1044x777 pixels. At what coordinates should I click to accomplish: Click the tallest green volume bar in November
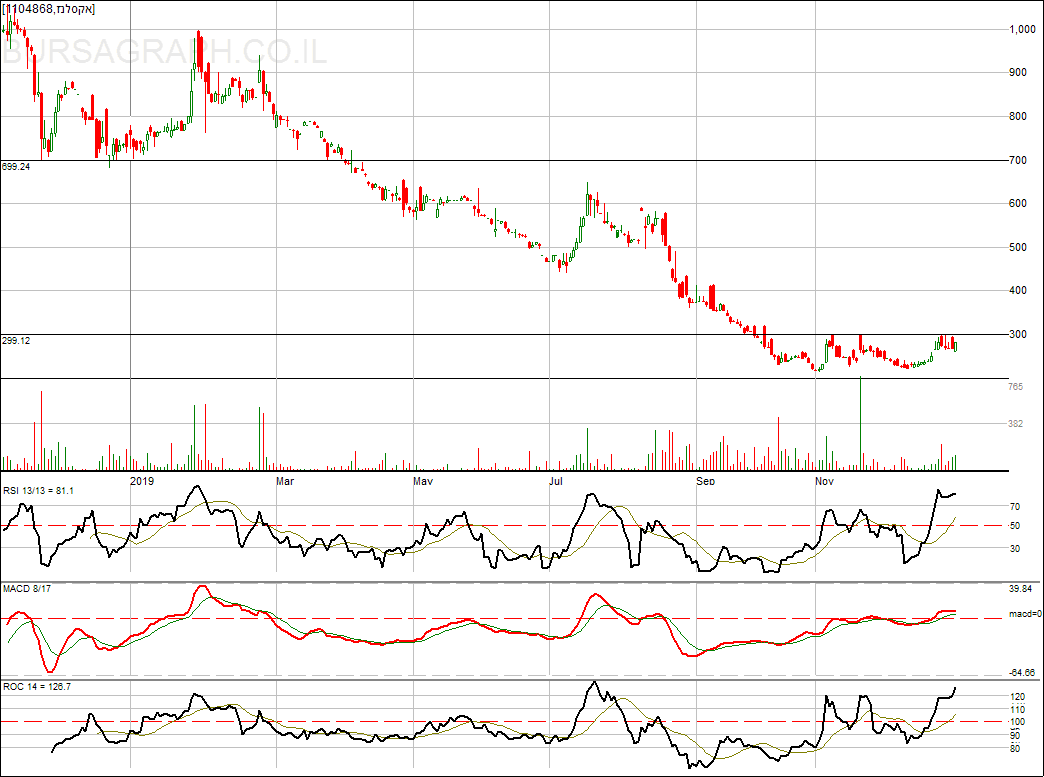tap(860, 423)
